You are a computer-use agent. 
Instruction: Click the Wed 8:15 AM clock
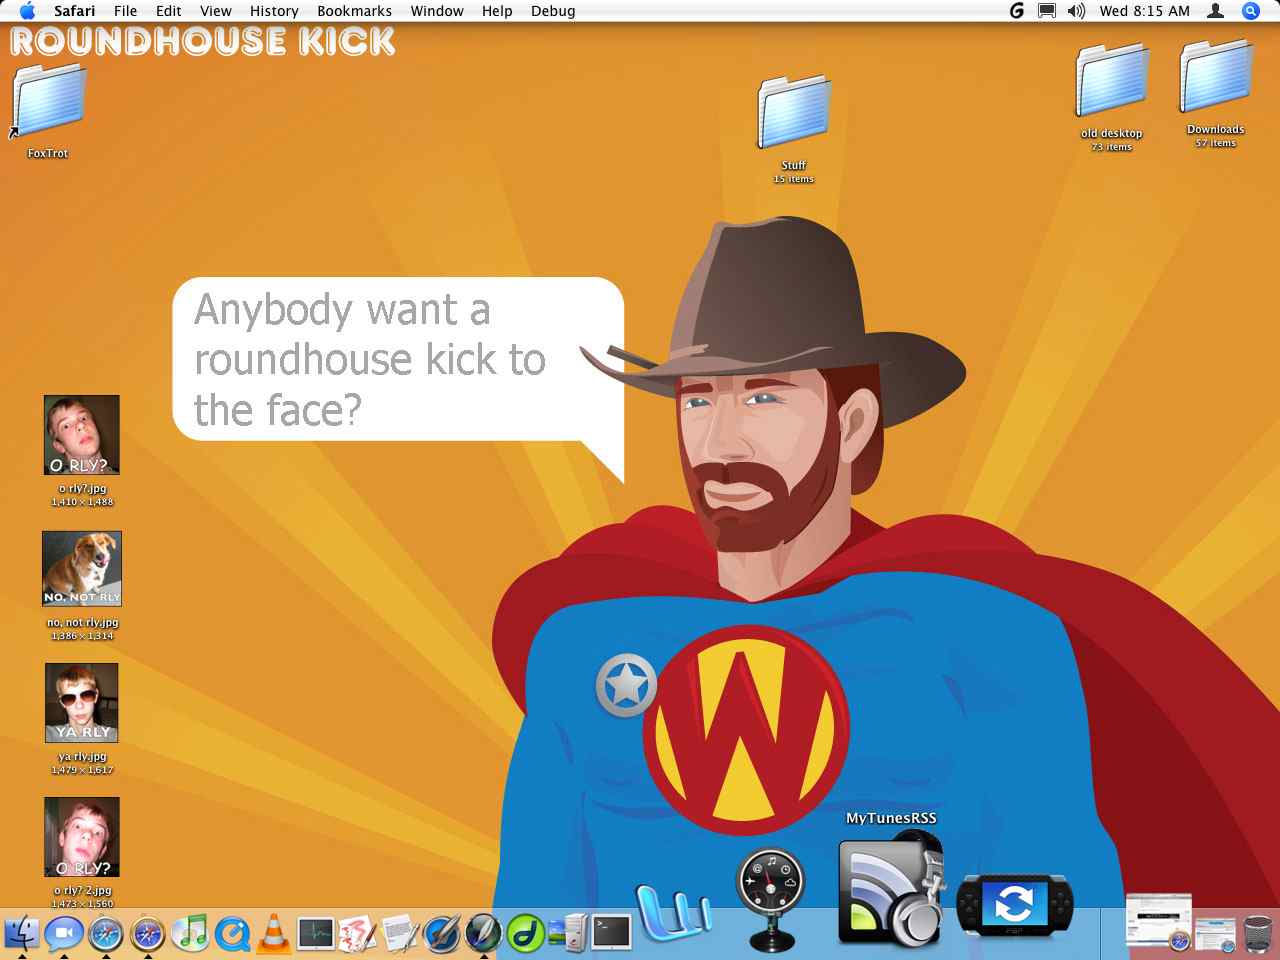1145,11
